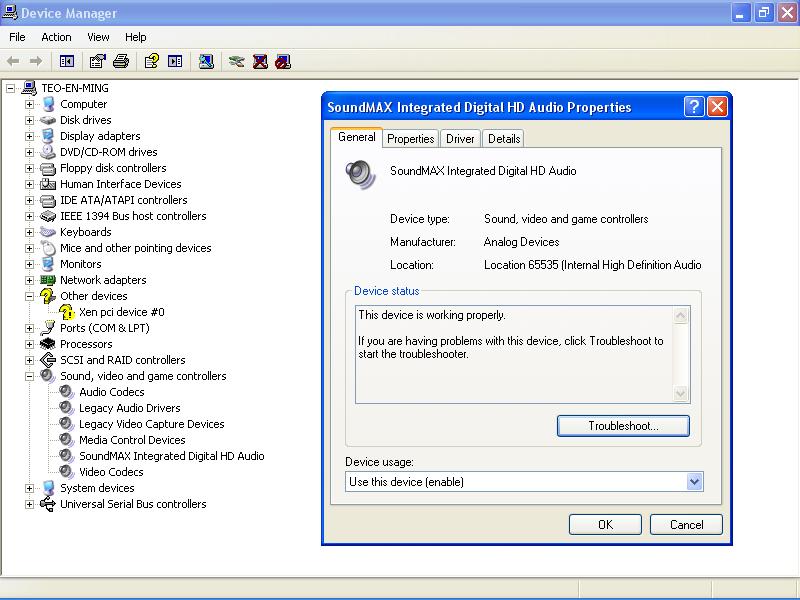This screenshot has height=600, width=800.
Task: Collapse Sound, video and game controllers
Action: (29, 376)
